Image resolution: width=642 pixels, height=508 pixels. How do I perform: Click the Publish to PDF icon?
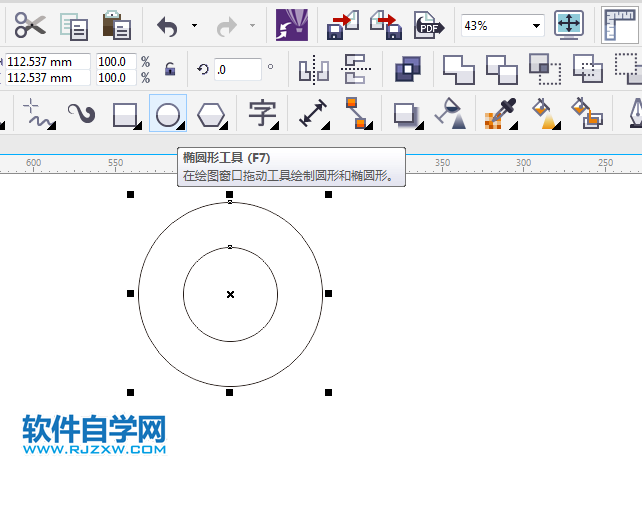(429, 26)
